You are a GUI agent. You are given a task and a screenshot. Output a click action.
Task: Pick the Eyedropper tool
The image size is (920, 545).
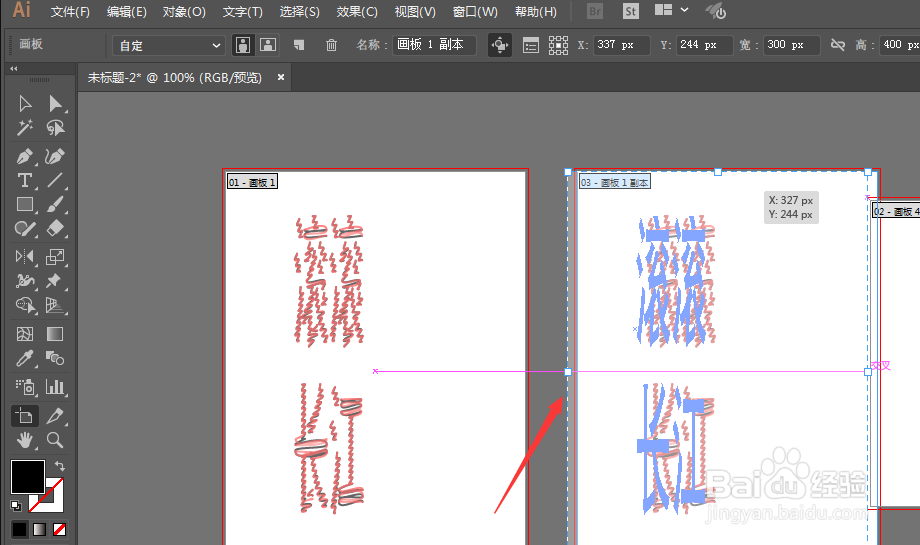click(x=25, y=358)
